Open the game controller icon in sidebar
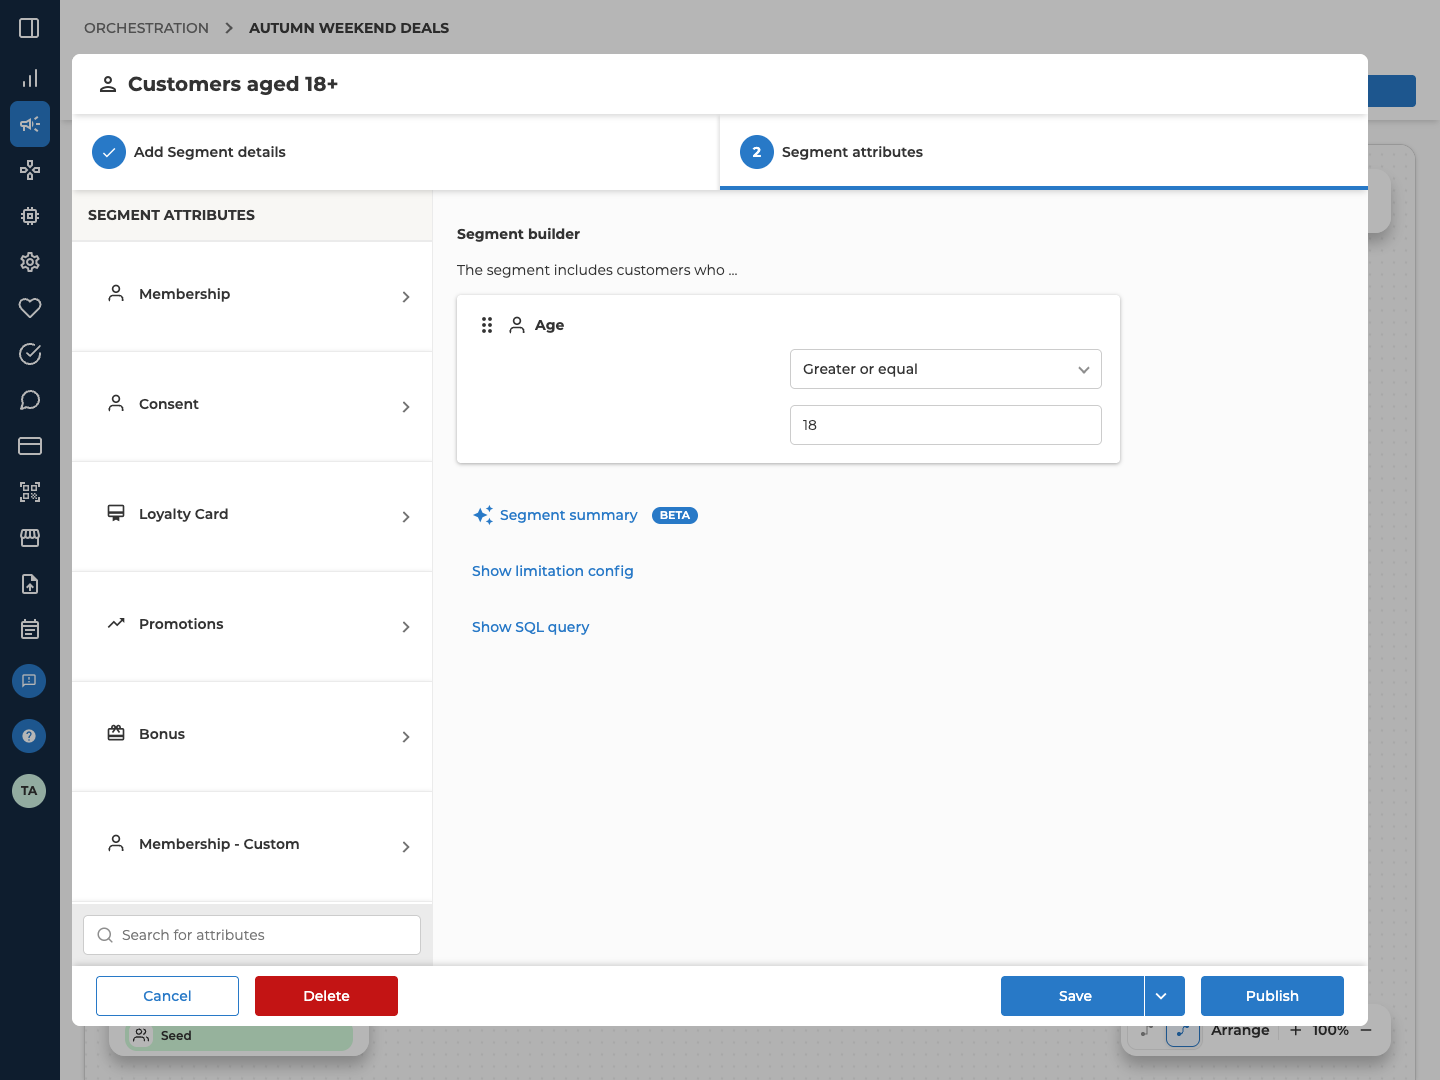The width and height of the screenshot is (1440, 1080). [30, 170]
